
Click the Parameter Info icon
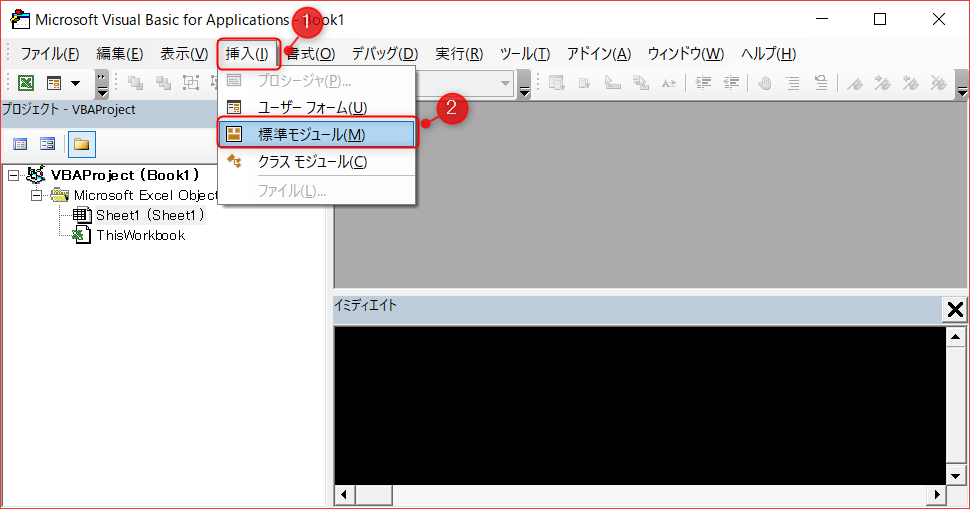click(640, 83)
